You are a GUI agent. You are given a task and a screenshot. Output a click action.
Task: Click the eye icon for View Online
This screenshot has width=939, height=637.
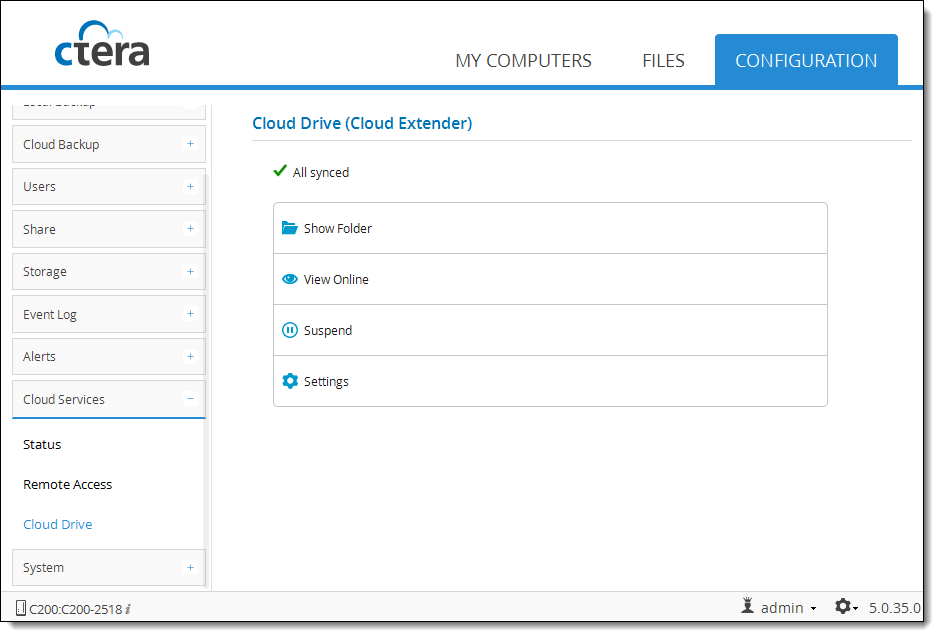point(290,279)
